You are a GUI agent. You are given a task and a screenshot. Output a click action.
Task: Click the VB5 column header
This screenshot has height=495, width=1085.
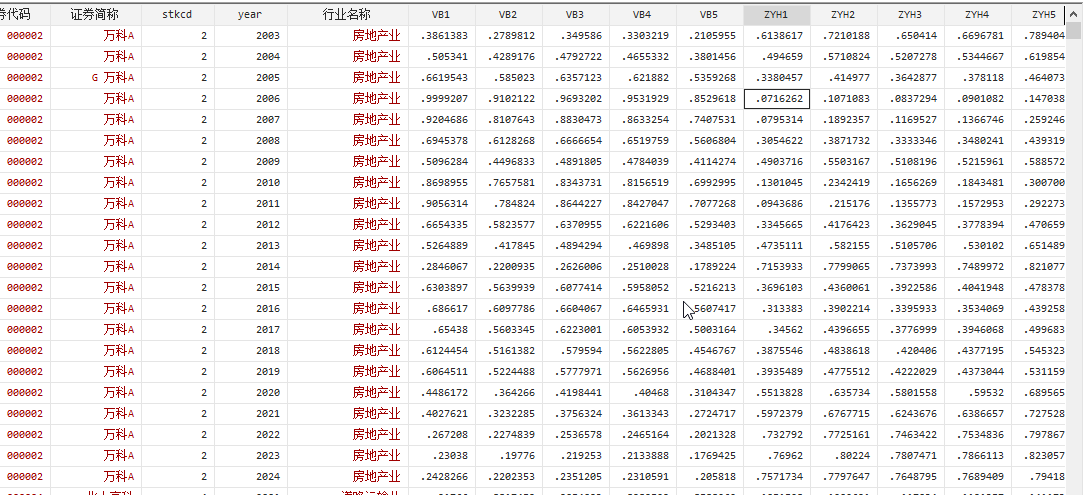tap(708, 15)
